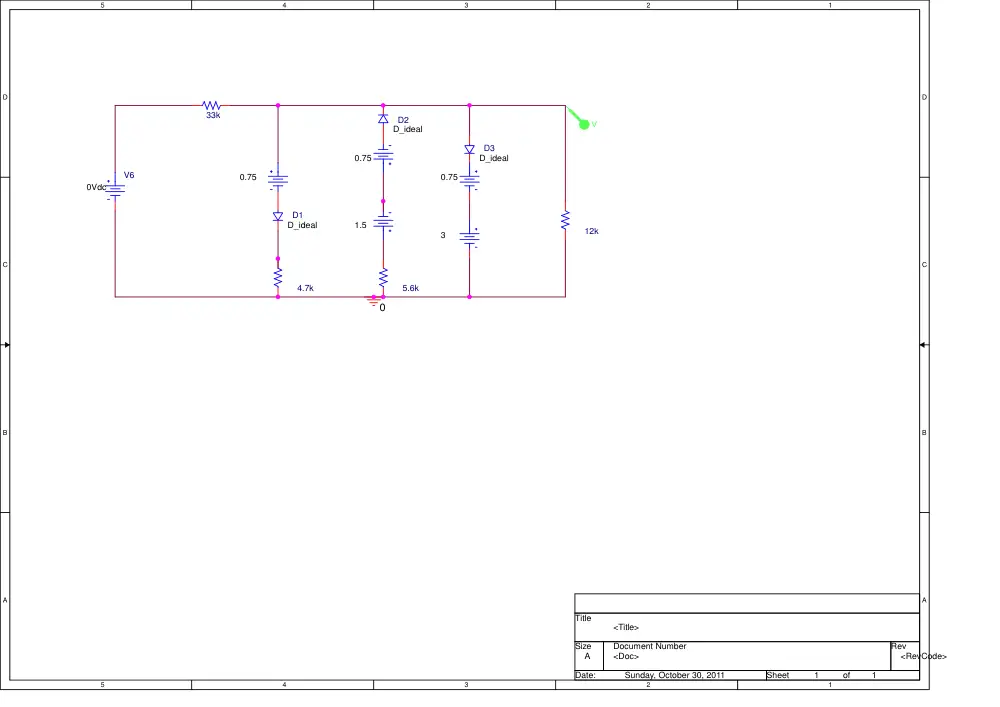Screen dimensions: 1000x707
Task: Select the 1.5 battery symbol
Action: [383, 222]
